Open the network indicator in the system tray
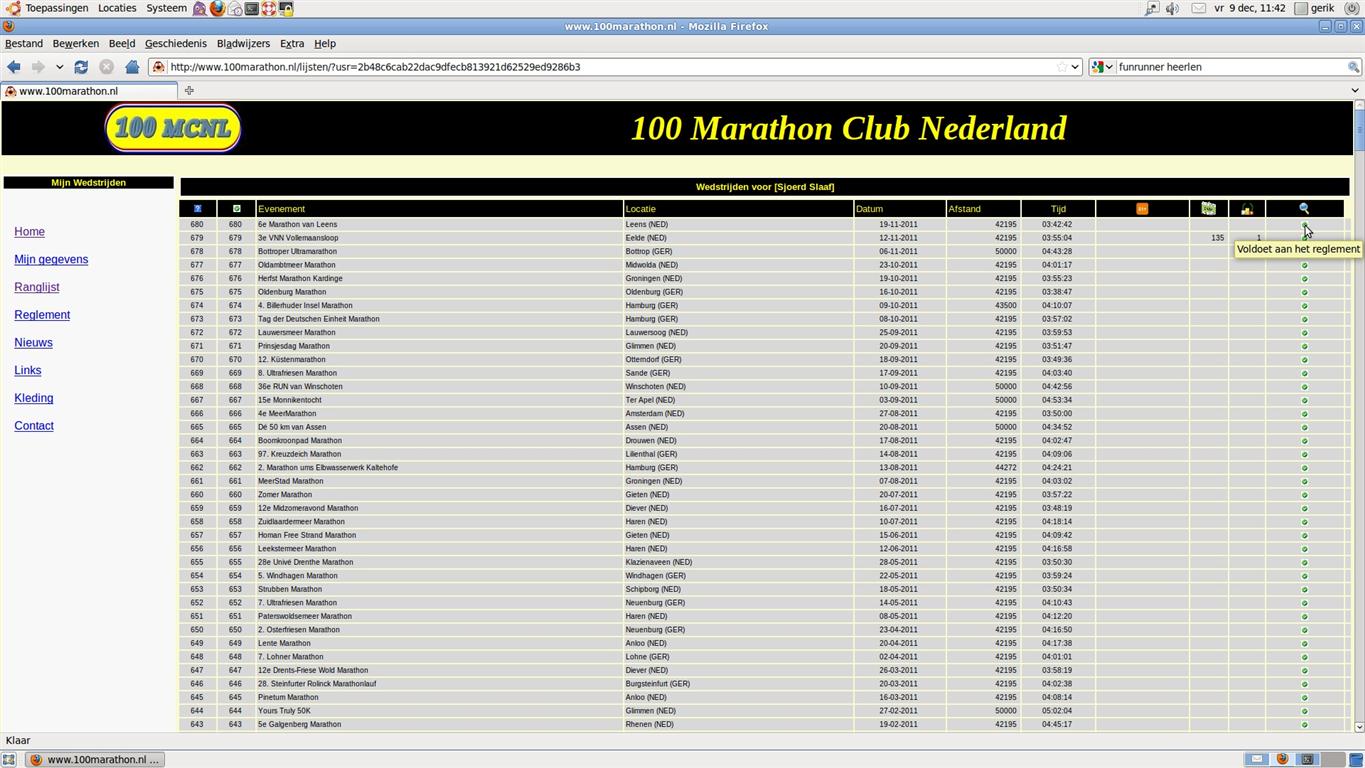This screenshot has width=1365, height=768. tap(1152, 8)
